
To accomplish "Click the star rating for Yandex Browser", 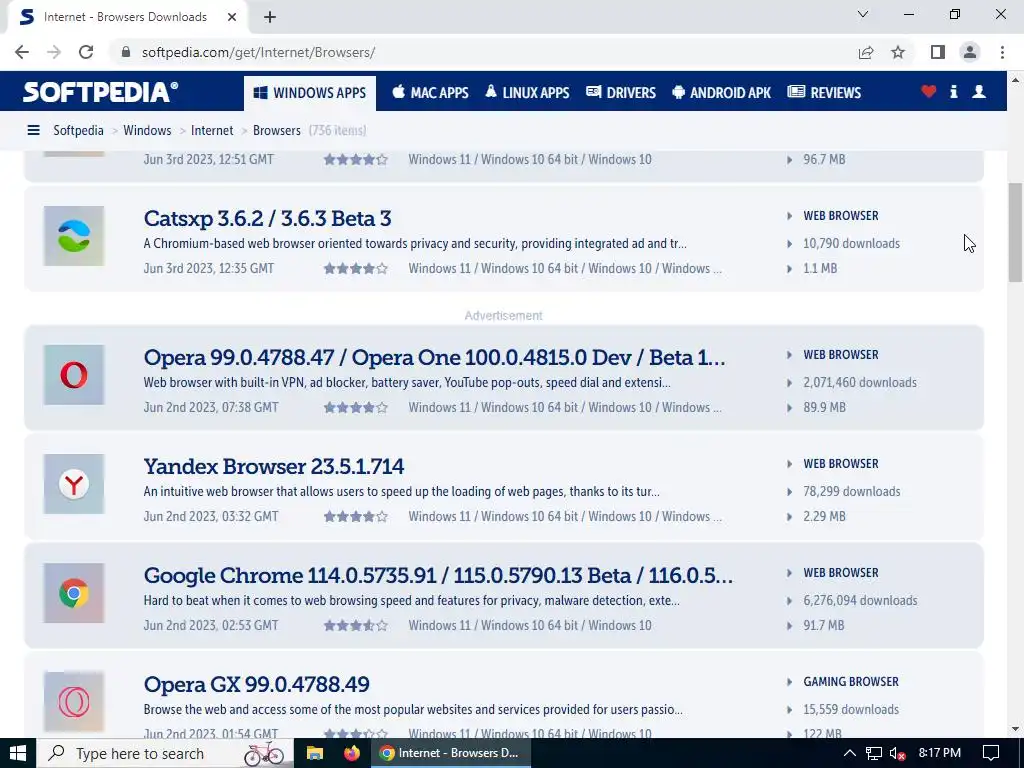I will (x=356, y=517).
